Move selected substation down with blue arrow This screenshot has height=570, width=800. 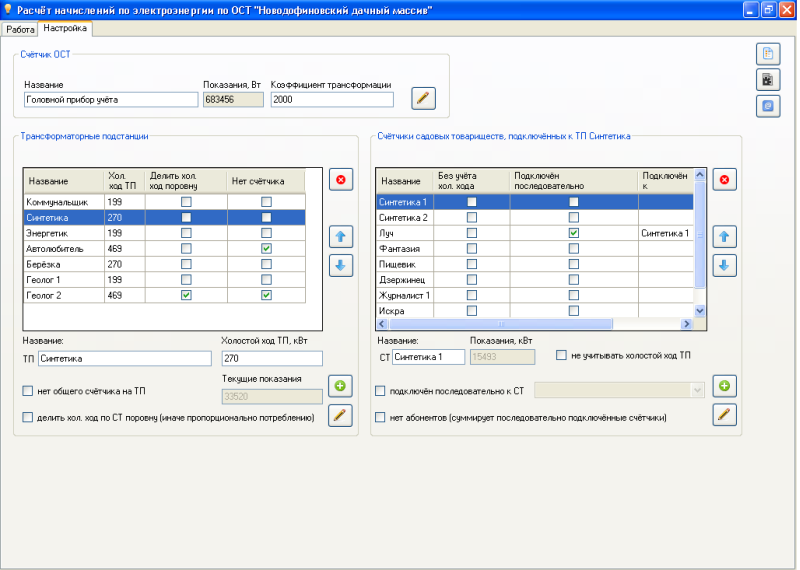pos(341,265)
